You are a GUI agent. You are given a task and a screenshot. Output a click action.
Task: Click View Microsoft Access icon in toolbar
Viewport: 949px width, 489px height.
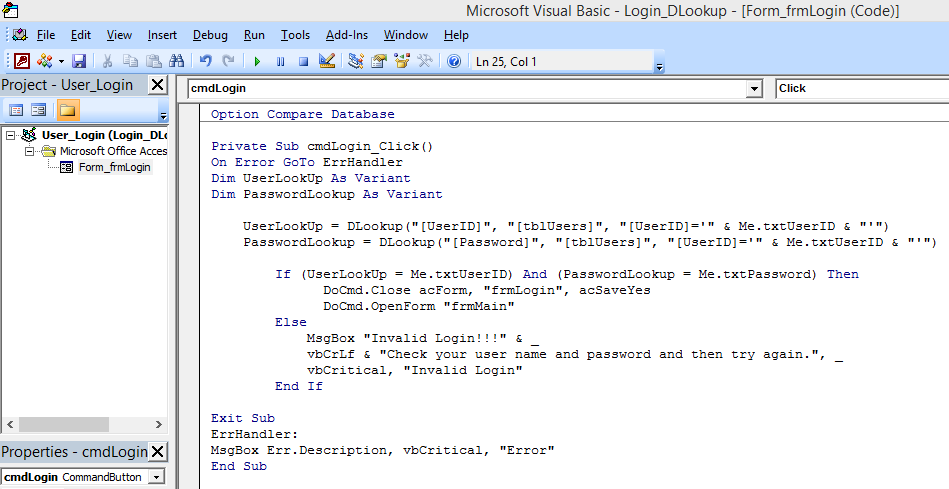(22, 61)
